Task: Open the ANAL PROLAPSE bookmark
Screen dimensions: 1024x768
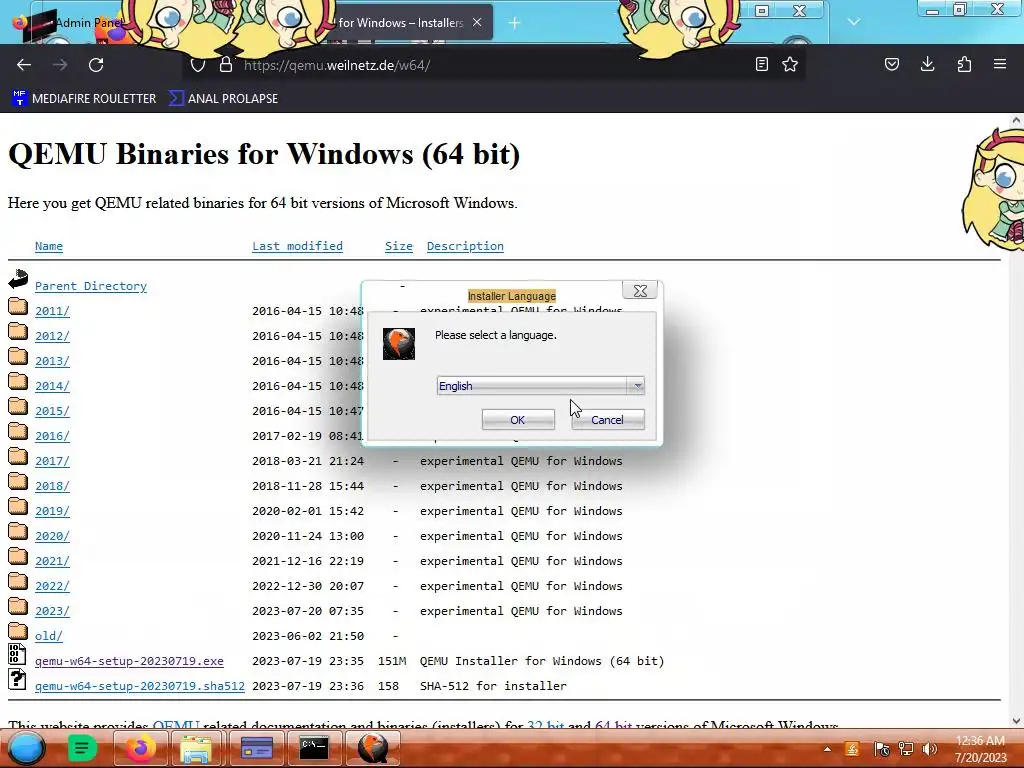Action: [x=223, y=99]
